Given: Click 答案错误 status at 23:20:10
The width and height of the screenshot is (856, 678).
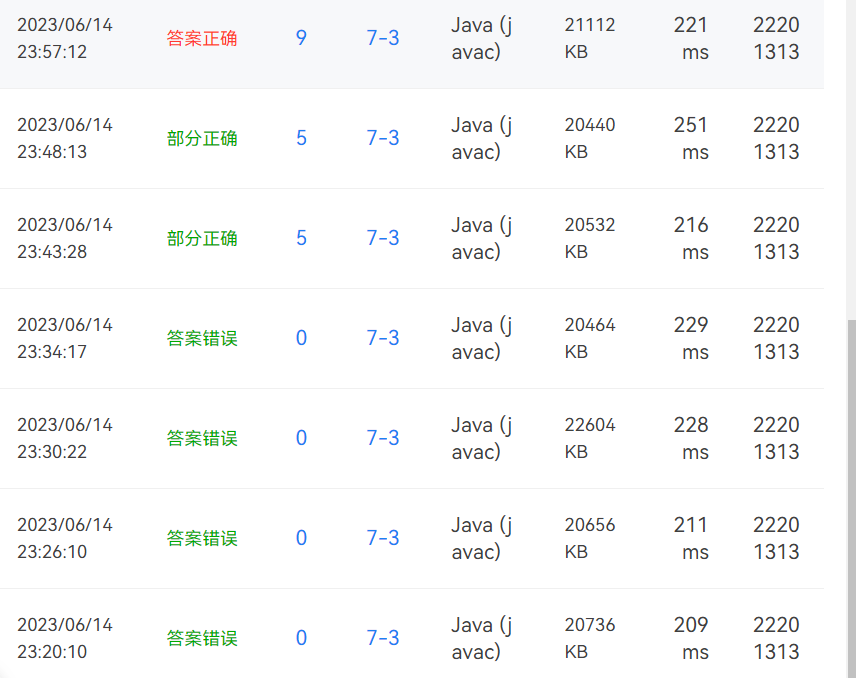Looking at the screenshot, I should [x=202, y=638].
